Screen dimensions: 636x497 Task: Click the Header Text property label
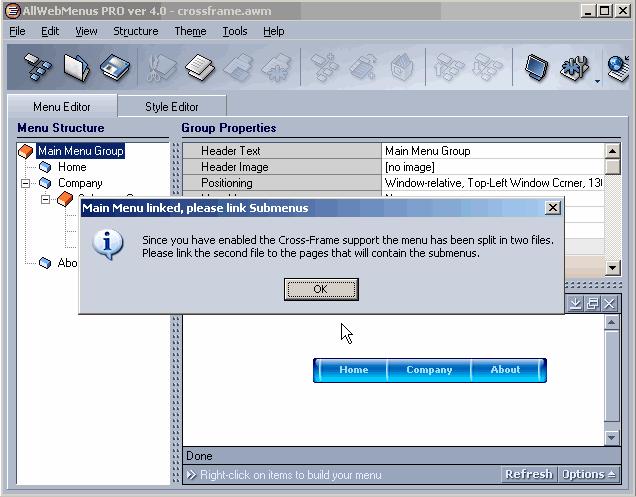pyautogui.click(x=230, y=151)
